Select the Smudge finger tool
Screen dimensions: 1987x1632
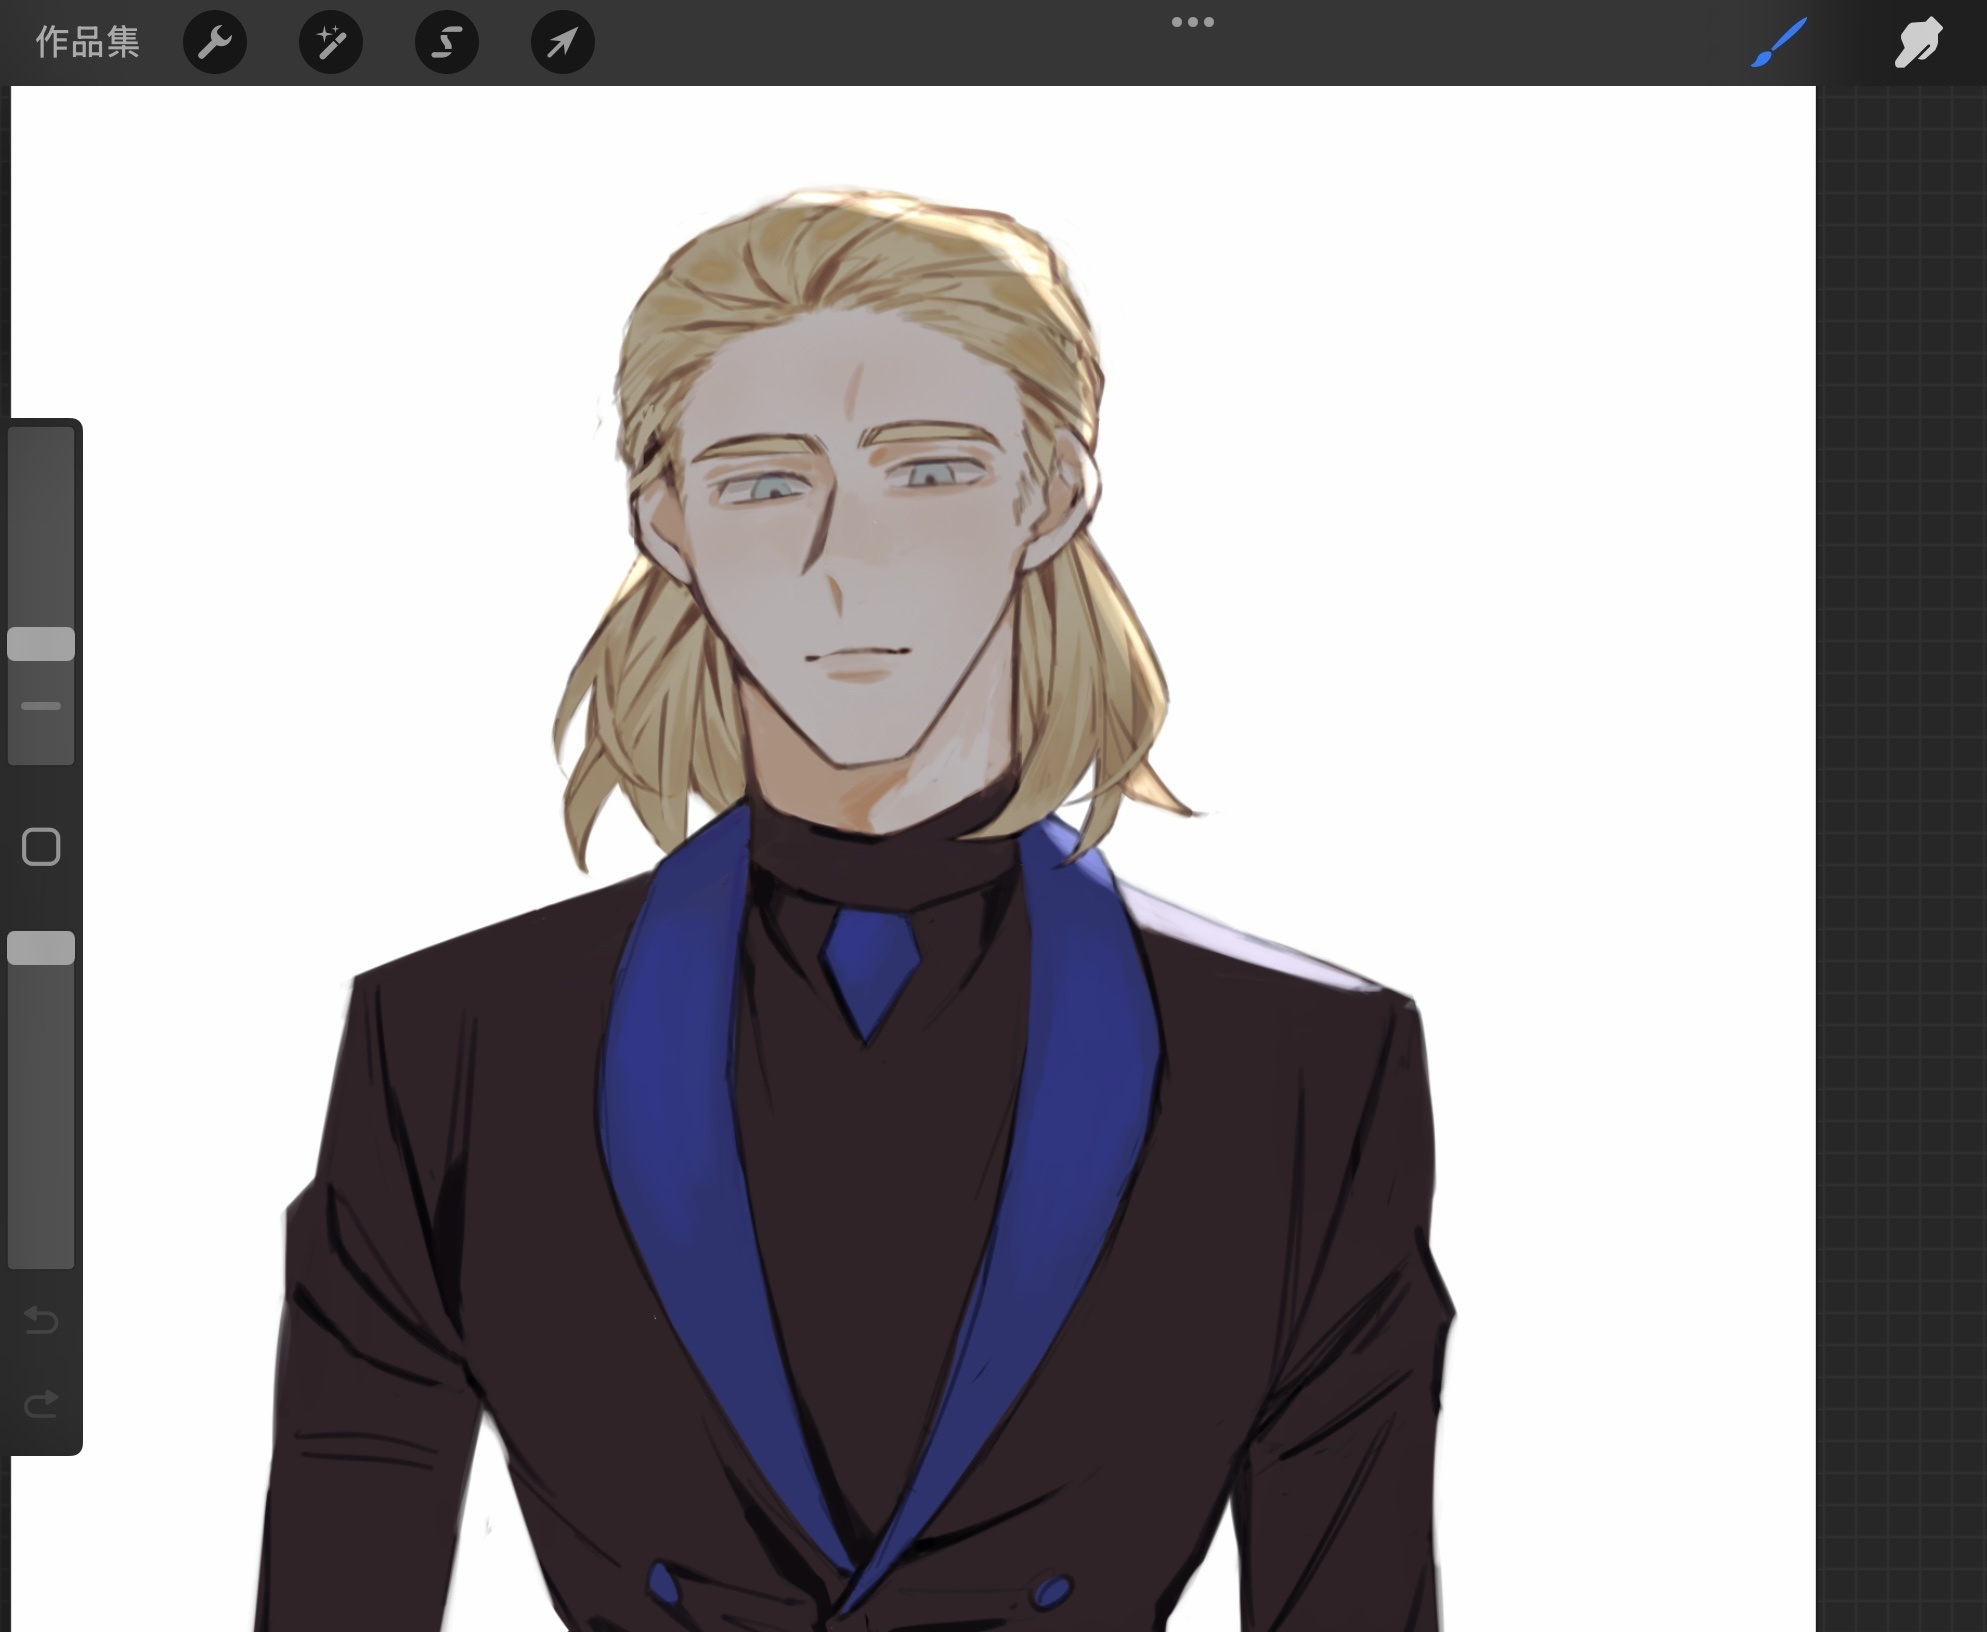click(x=1917, y=43)
